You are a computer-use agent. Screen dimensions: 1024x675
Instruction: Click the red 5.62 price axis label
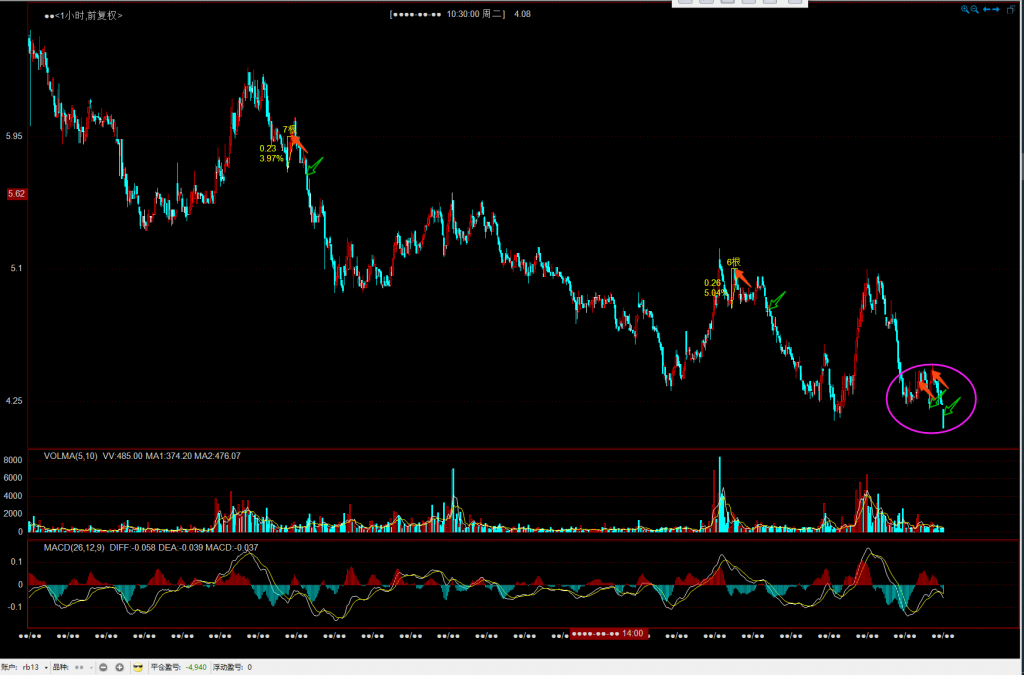[x=16, y=194]
